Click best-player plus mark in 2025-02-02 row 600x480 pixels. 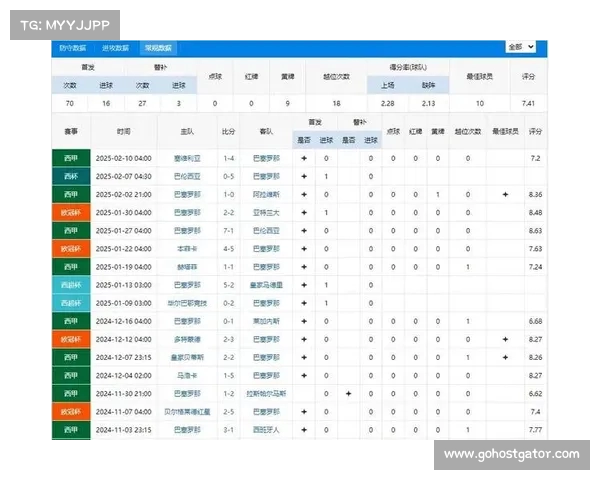[505, 194]
